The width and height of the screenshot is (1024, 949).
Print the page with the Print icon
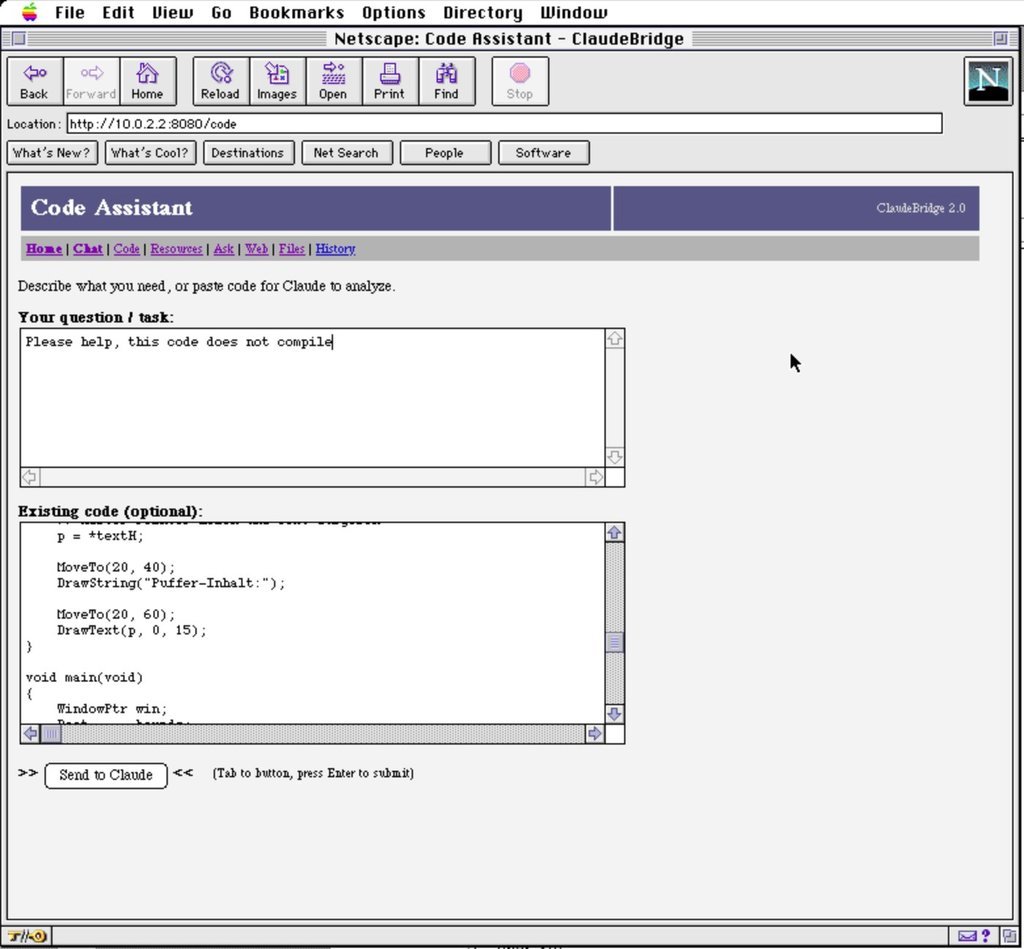[390, 81]
